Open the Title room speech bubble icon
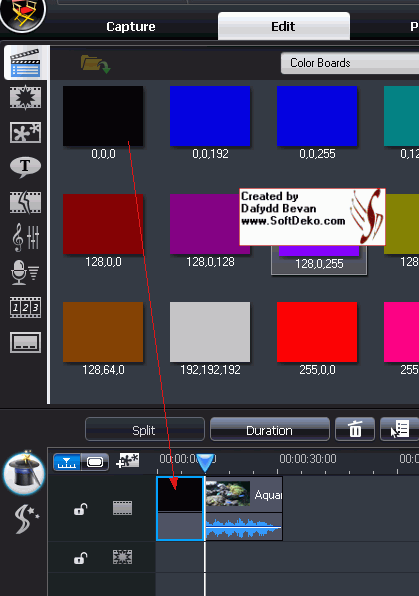Viewport: 419px width, 596px height. 25,167
